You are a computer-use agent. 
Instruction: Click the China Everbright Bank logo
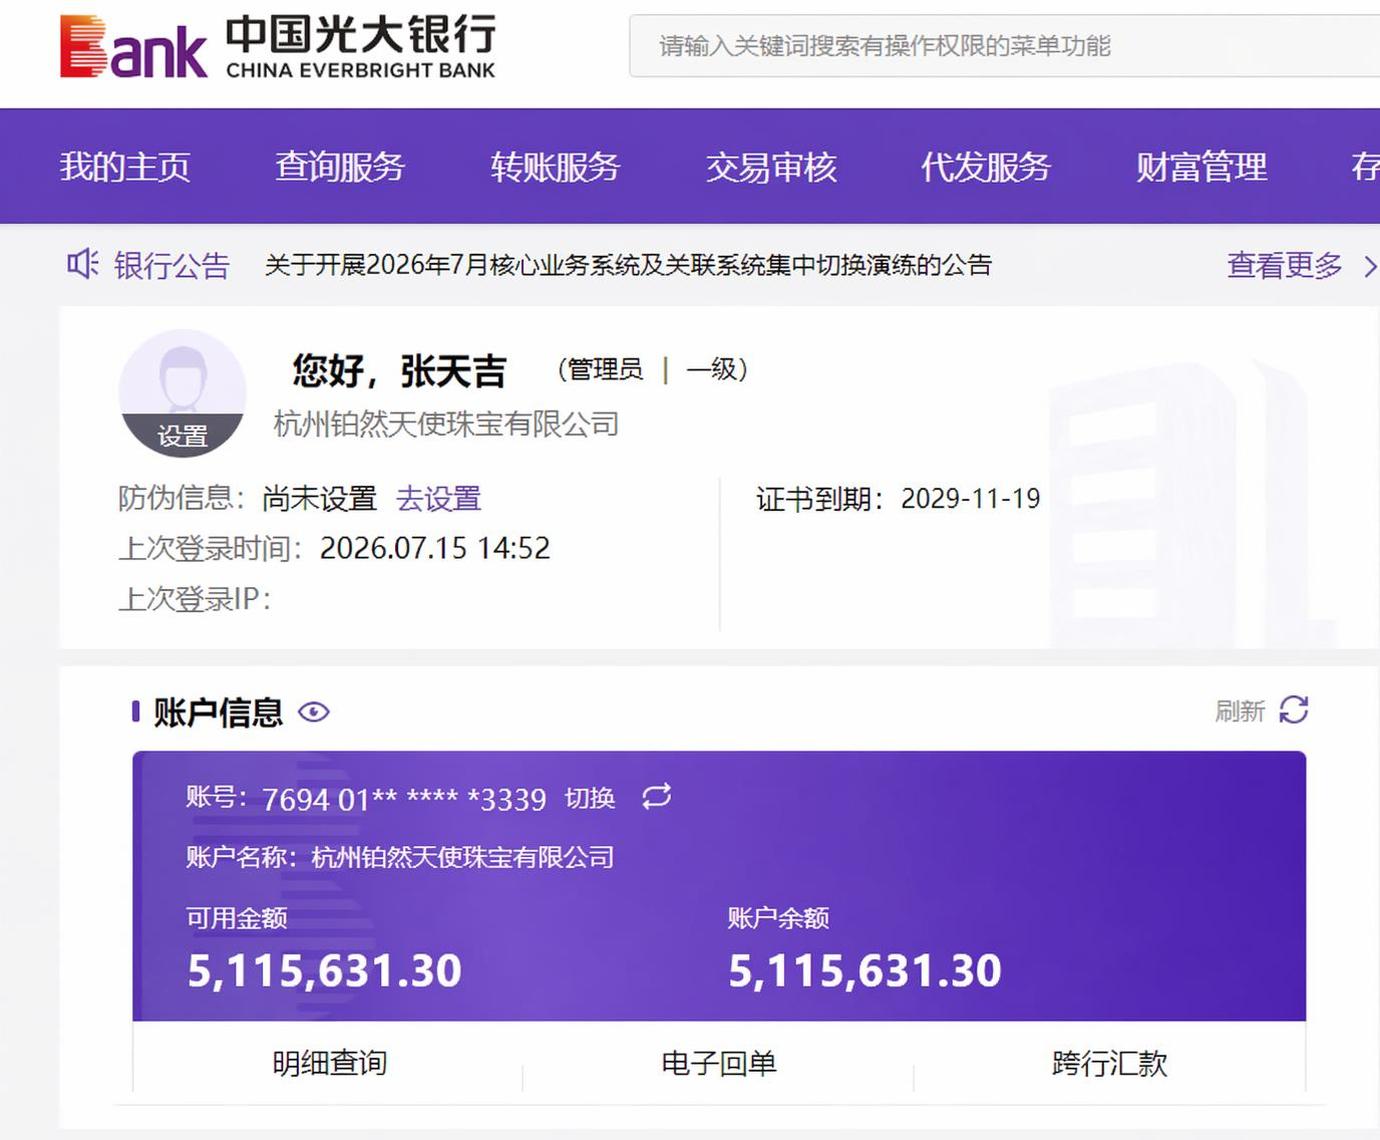278,47
